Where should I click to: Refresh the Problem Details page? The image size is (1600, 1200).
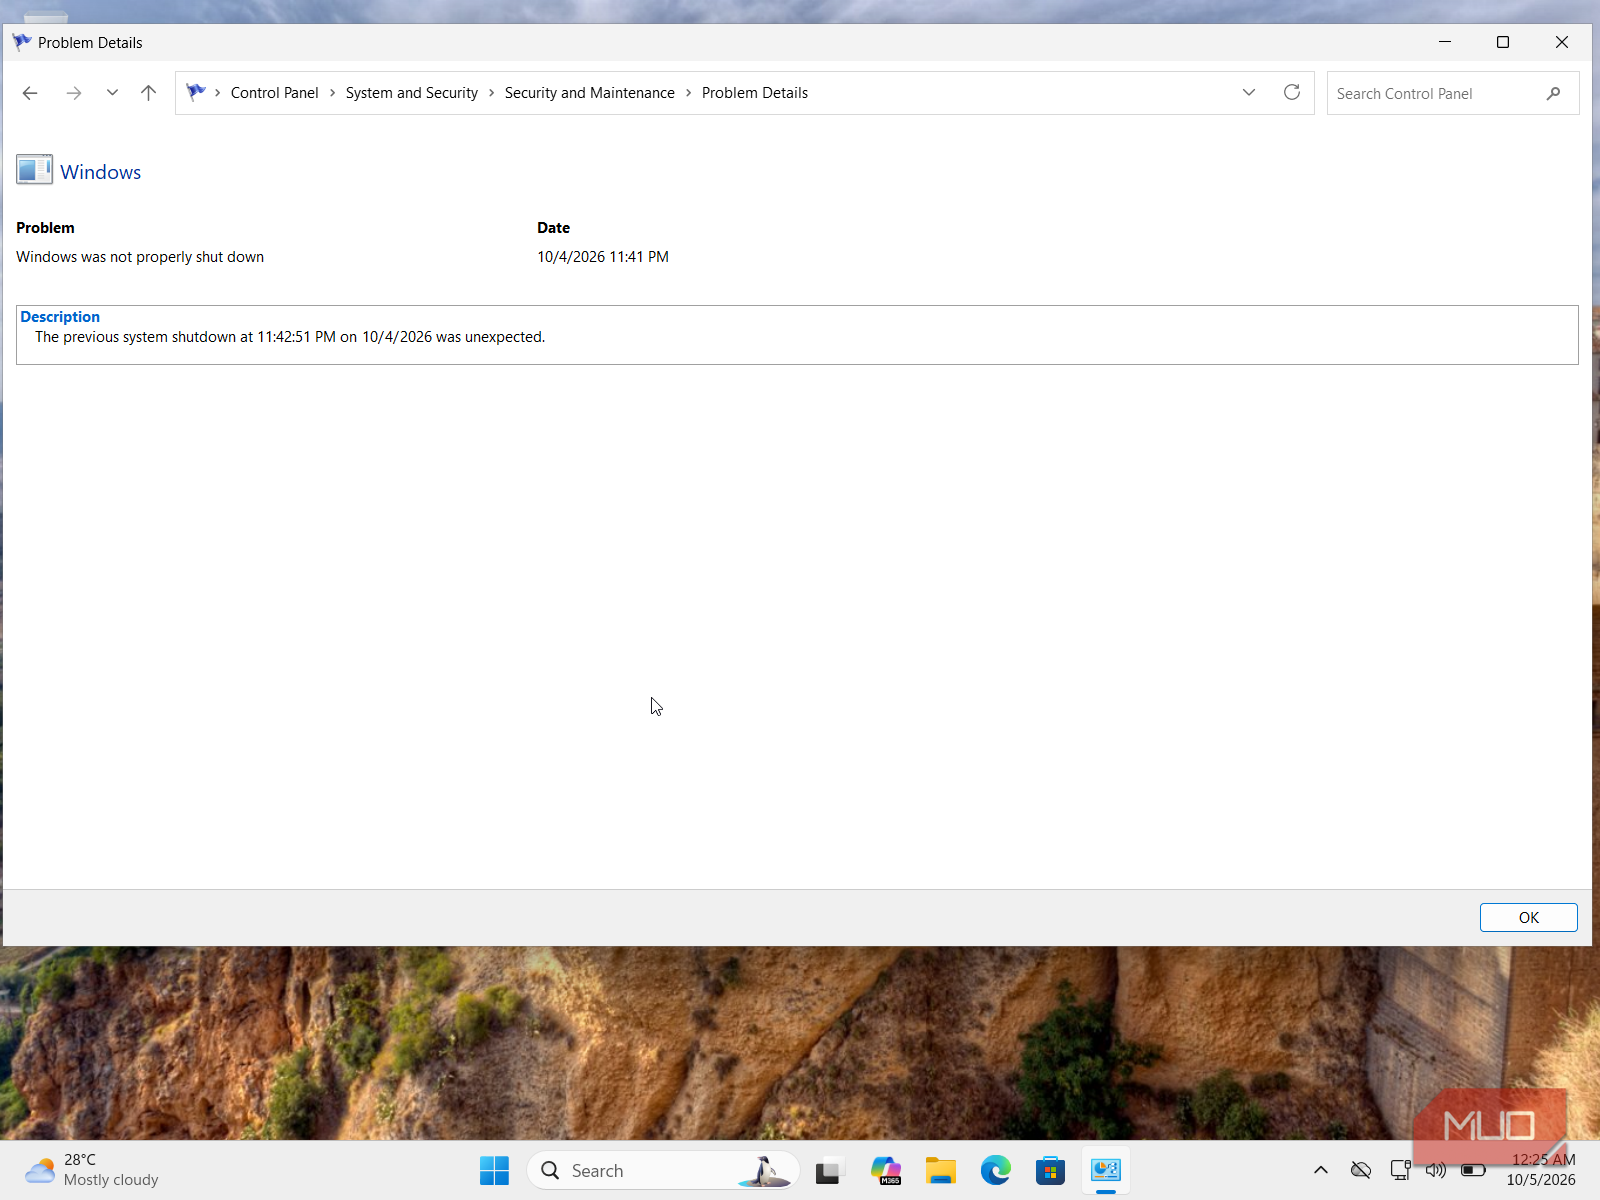click(x=1292, y=92)
